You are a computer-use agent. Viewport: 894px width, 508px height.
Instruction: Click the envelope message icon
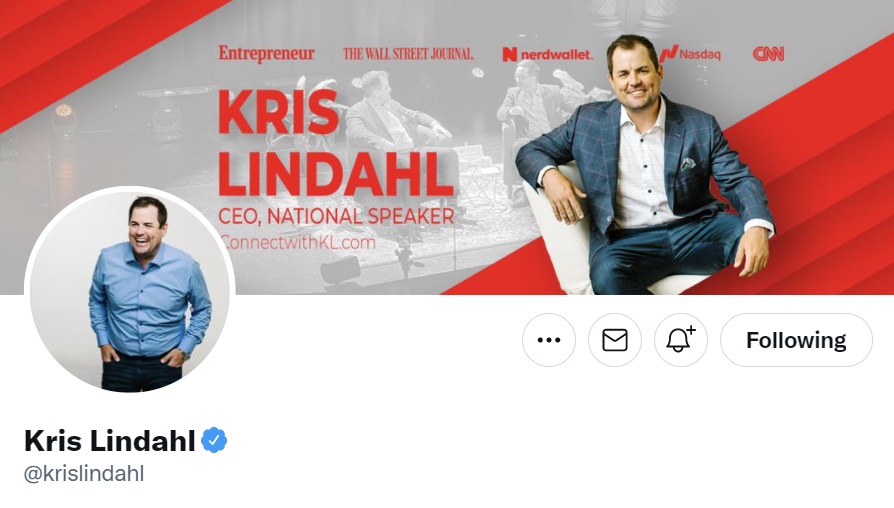pyautogui.click(x=615, y=340)
